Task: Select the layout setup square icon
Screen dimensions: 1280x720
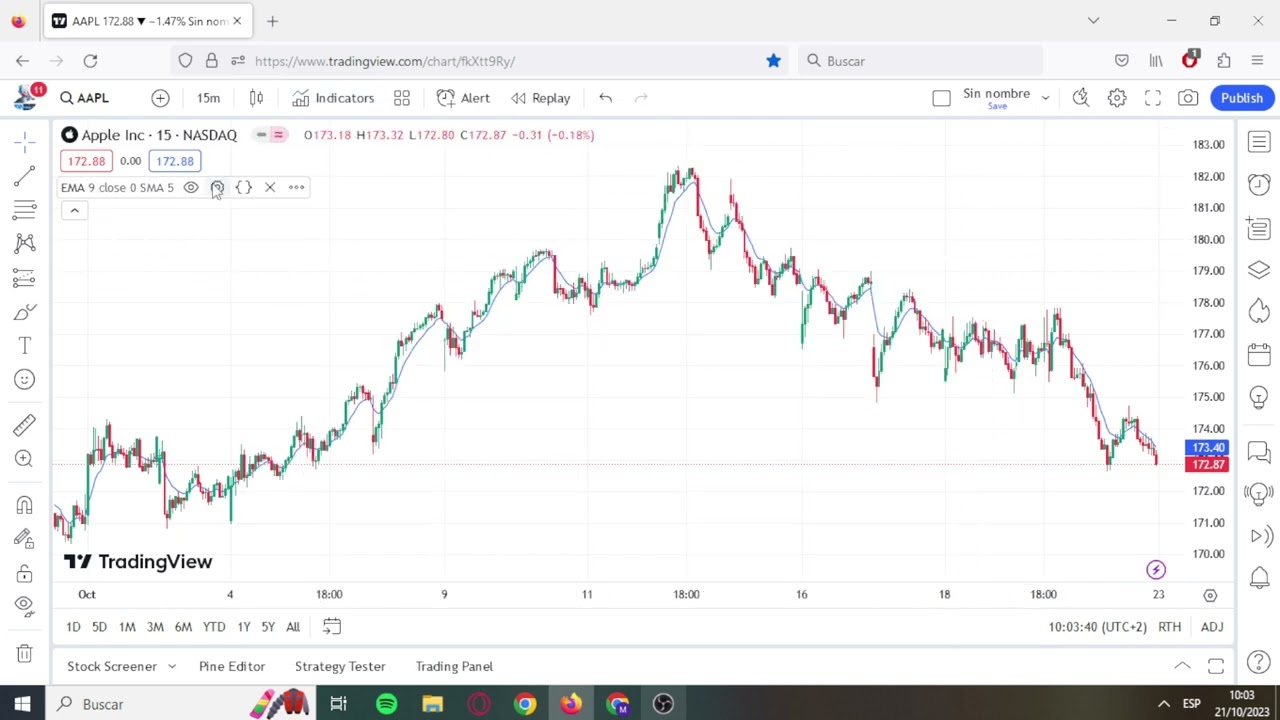Action: point(941,98)
